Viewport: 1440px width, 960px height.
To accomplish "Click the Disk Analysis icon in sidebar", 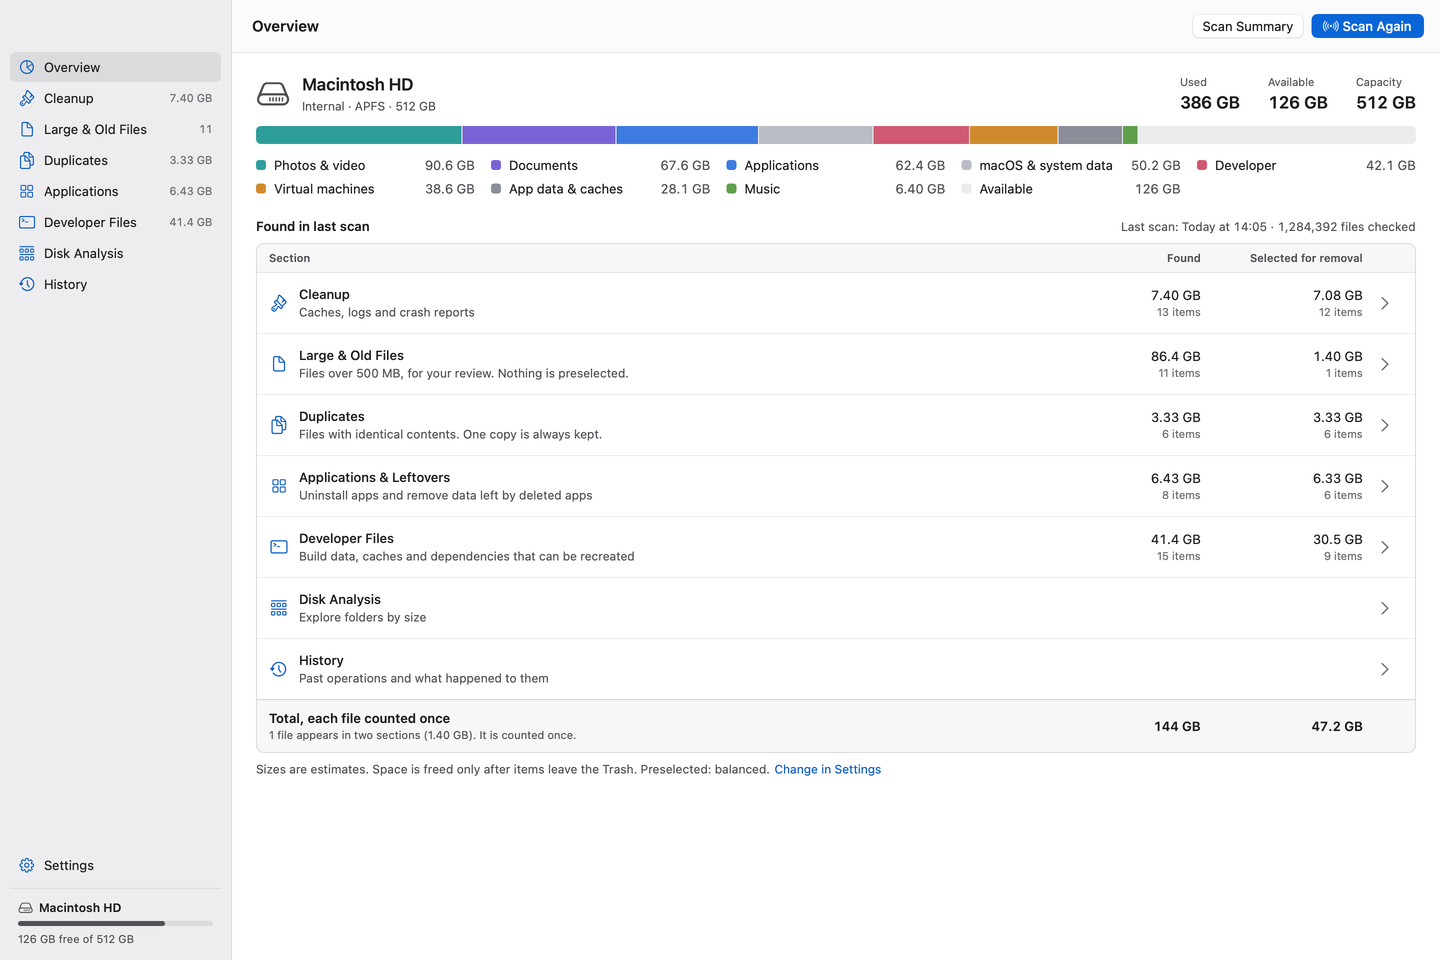I will (27, 253).
